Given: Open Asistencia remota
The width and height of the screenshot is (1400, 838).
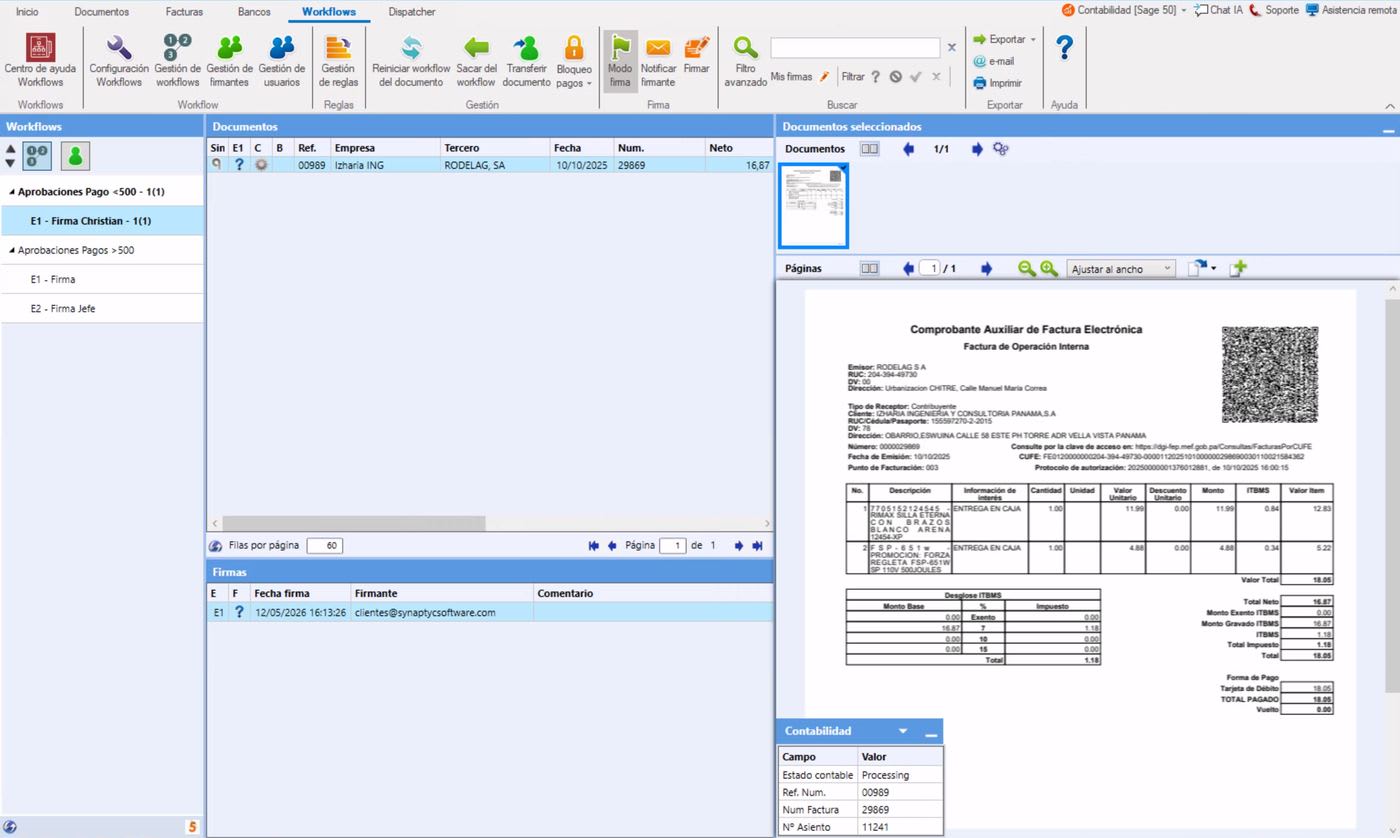Looking at the screenshot, I should point(1350,10).
